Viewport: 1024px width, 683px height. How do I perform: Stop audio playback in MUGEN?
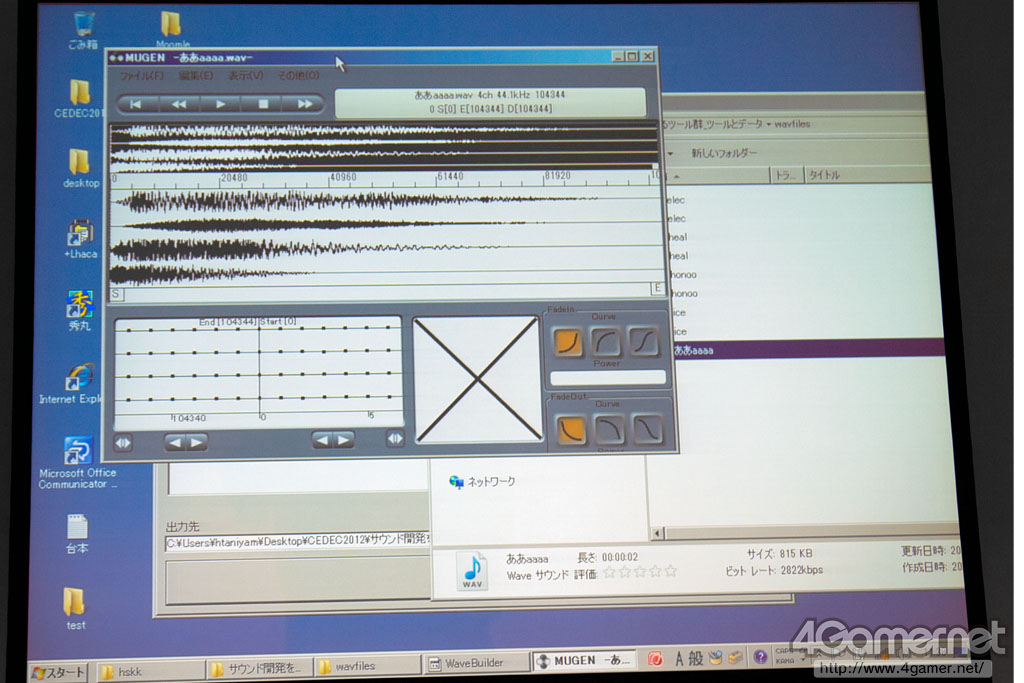coord(263,104)
